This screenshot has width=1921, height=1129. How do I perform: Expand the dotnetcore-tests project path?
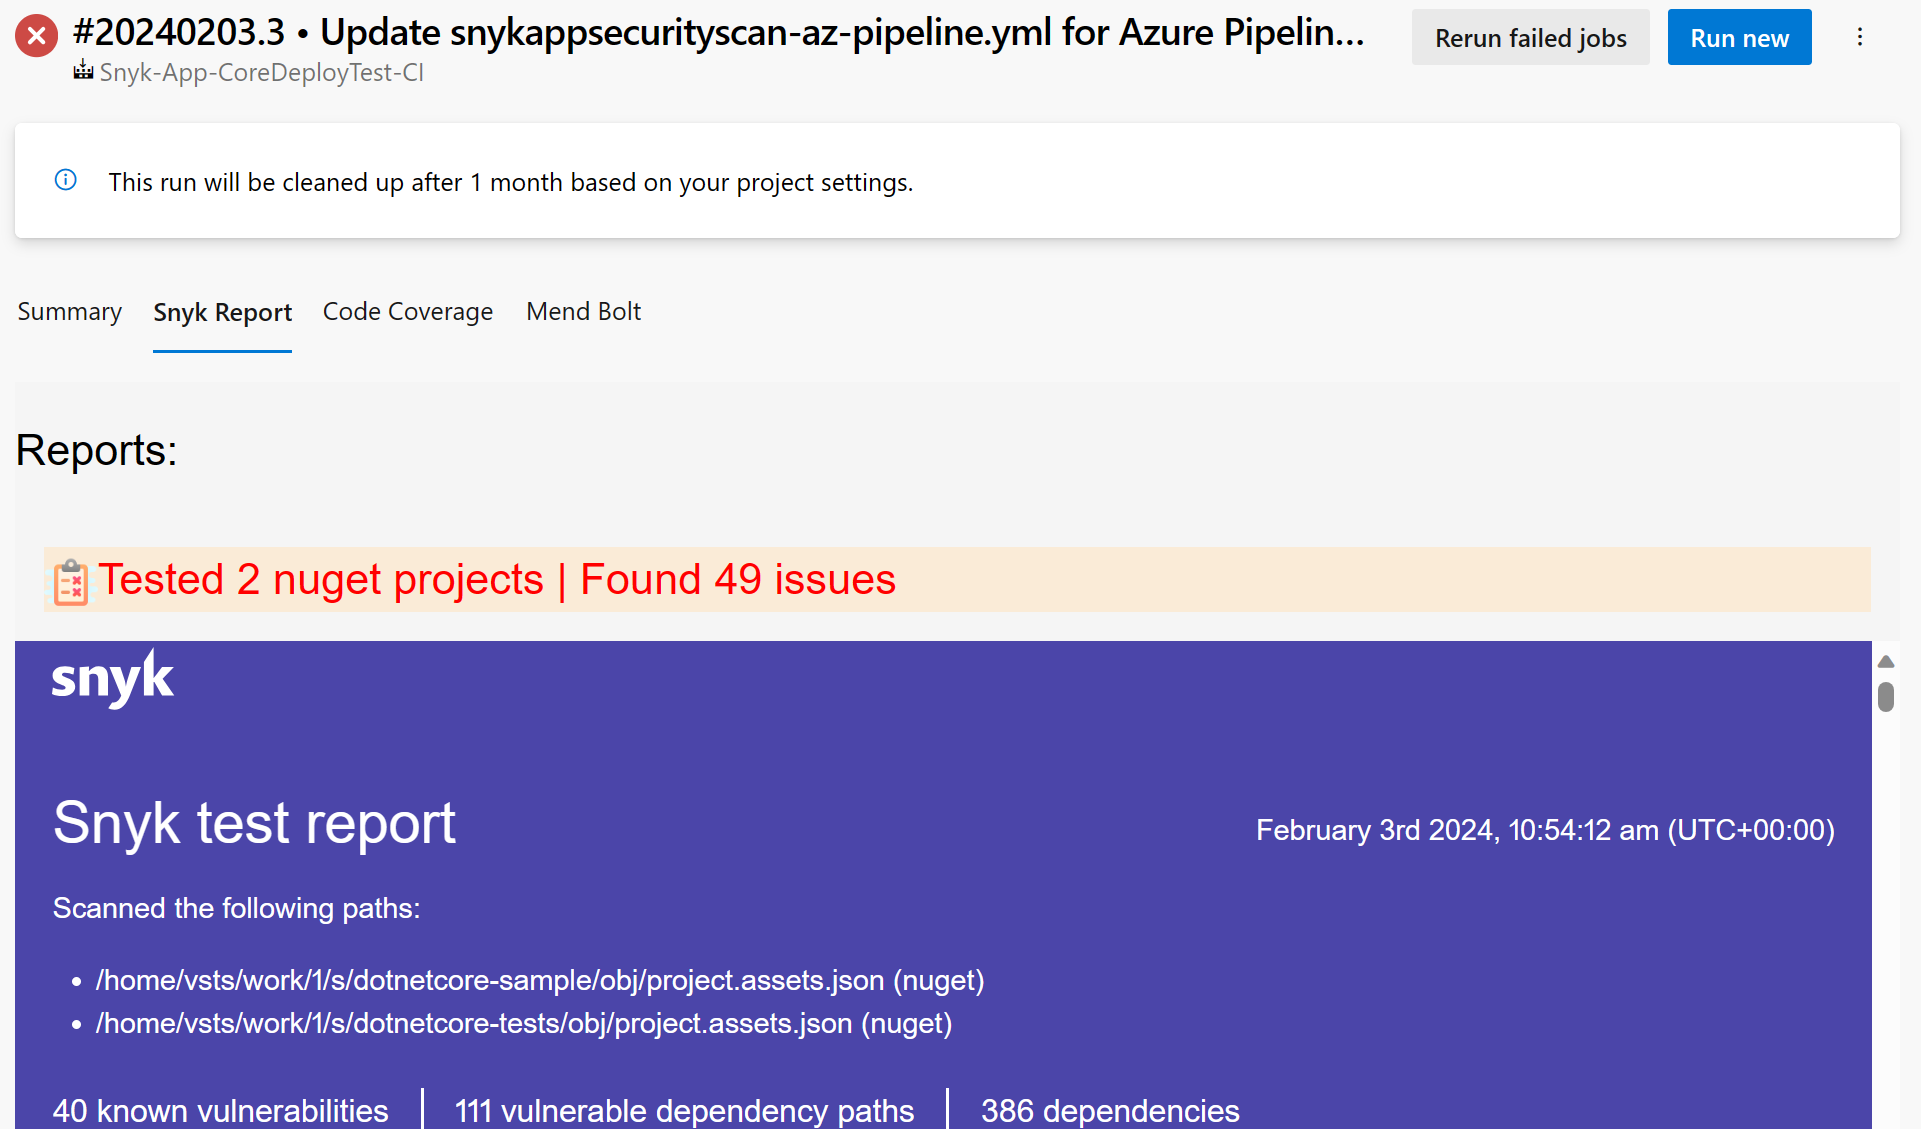point(524,1023)
